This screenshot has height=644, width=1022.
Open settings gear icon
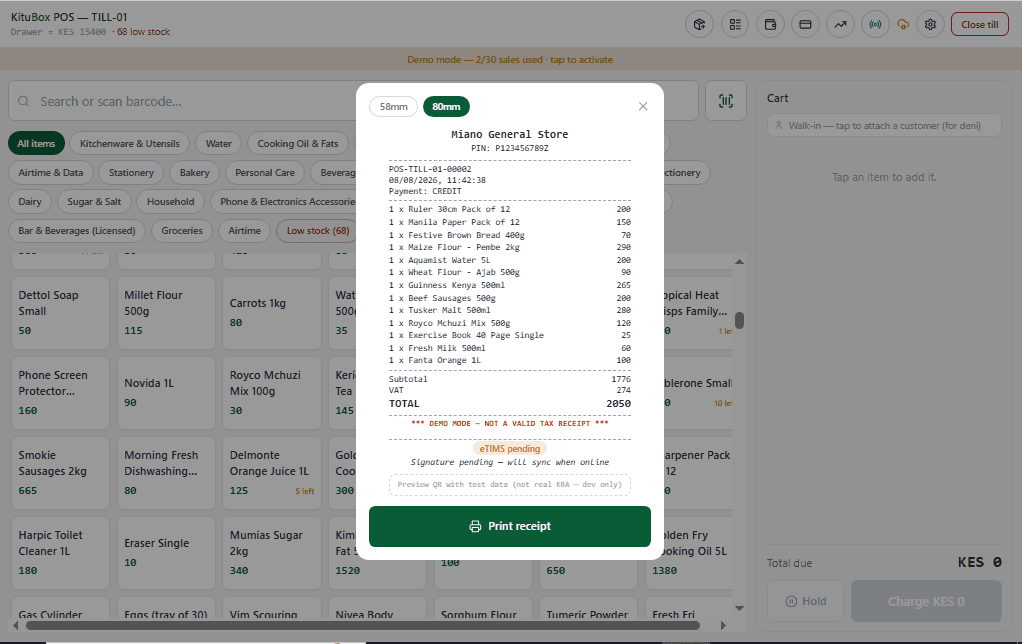930,25
